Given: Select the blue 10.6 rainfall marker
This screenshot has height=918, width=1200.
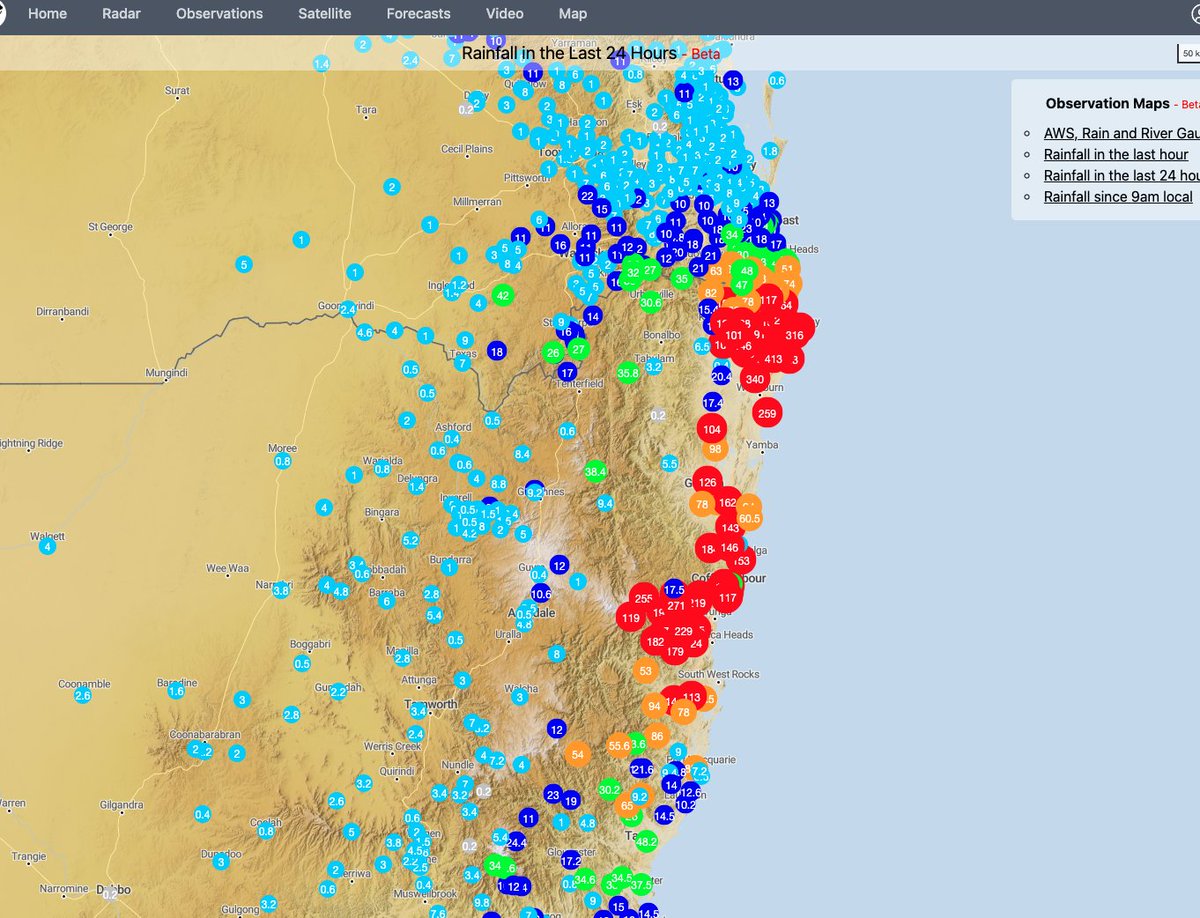Looking at the screenshot, I should click(541, 594).
